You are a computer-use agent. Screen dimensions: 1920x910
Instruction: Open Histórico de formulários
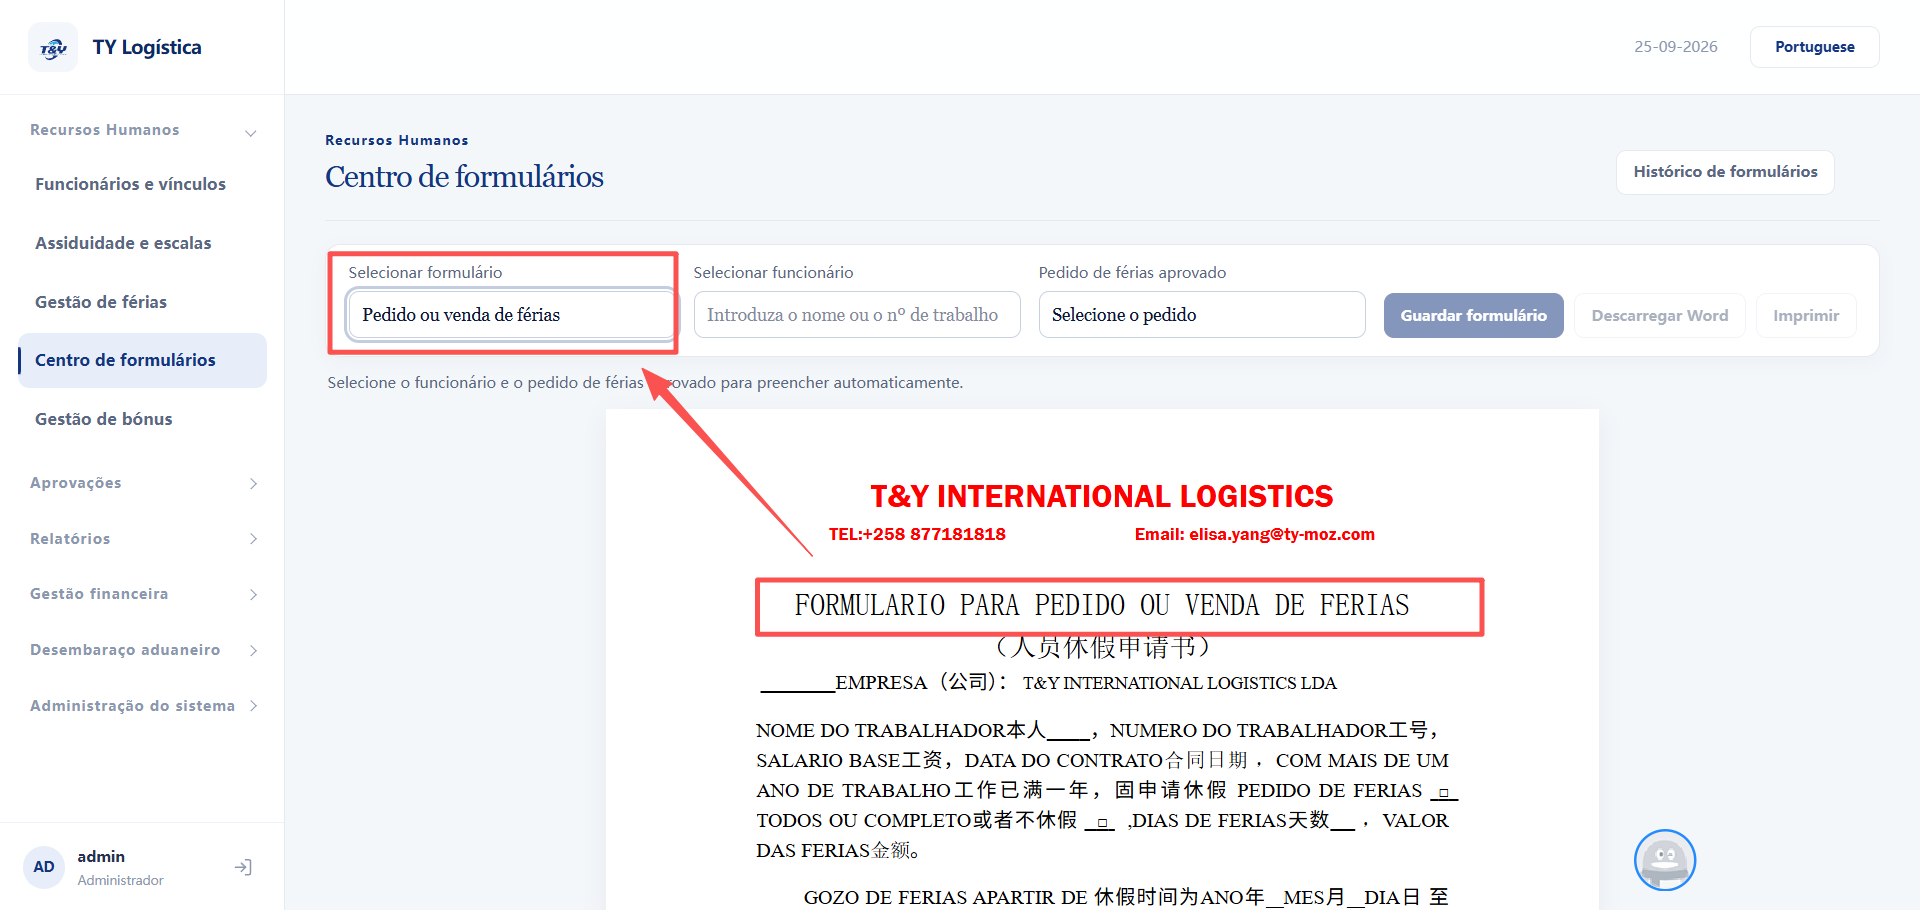(1725, 172)
